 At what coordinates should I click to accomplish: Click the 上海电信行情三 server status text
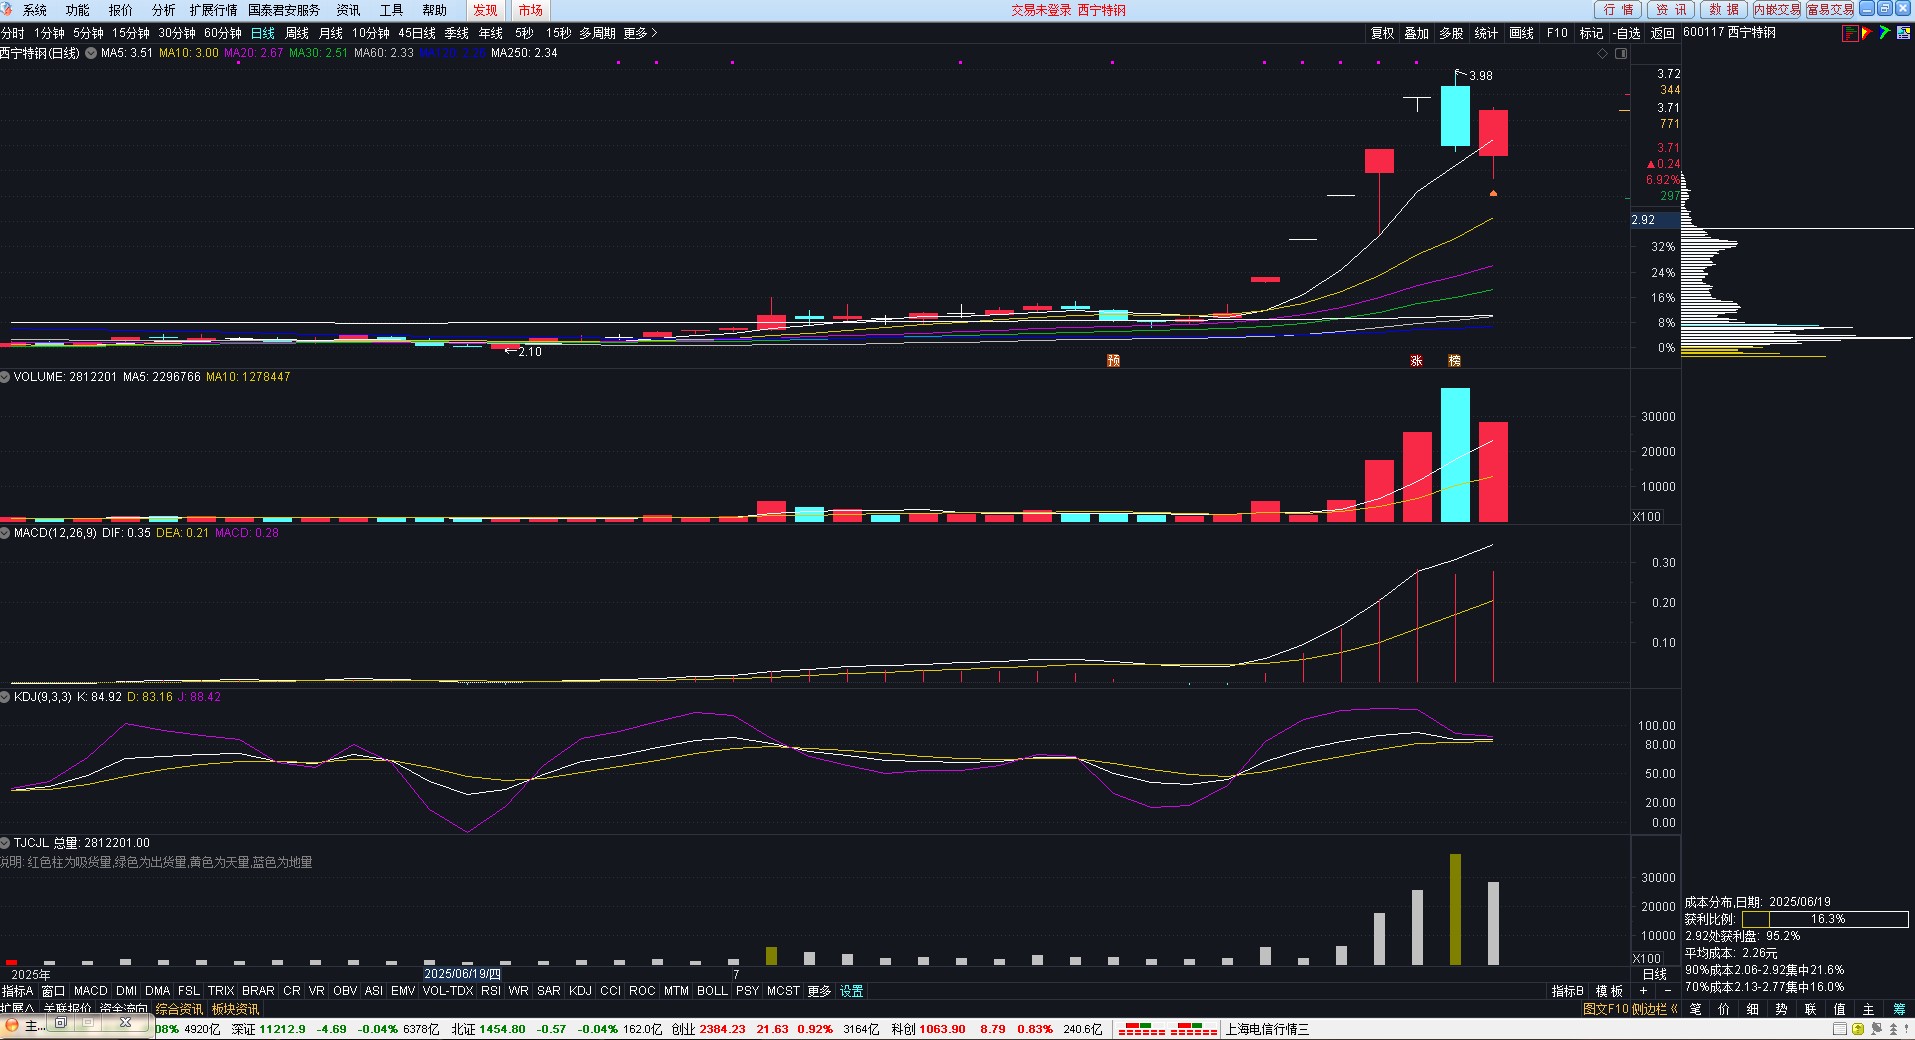point(1268,1029)
